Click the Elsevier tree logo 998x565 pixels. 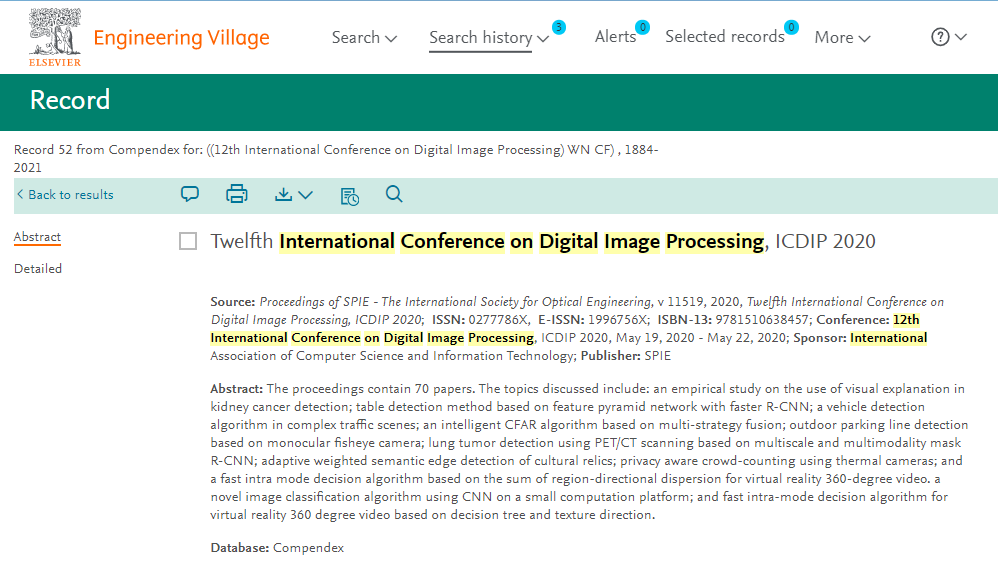click(55, 37)
